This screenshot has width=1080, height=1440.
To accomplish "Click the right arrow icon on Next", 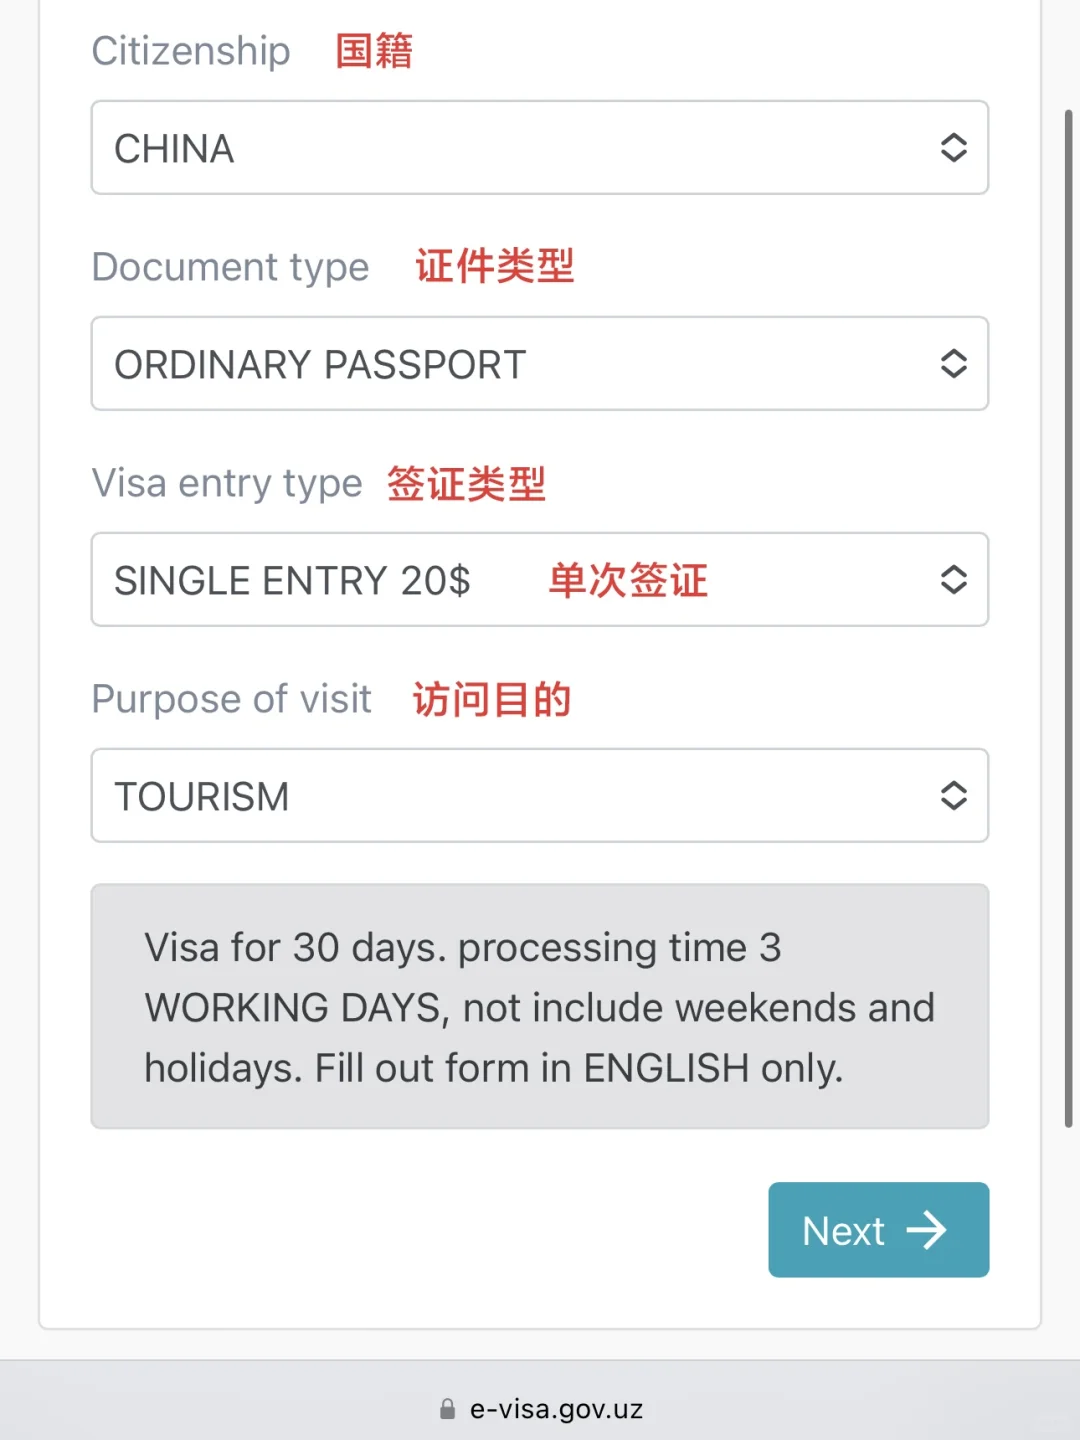I will coord(926,1231).
